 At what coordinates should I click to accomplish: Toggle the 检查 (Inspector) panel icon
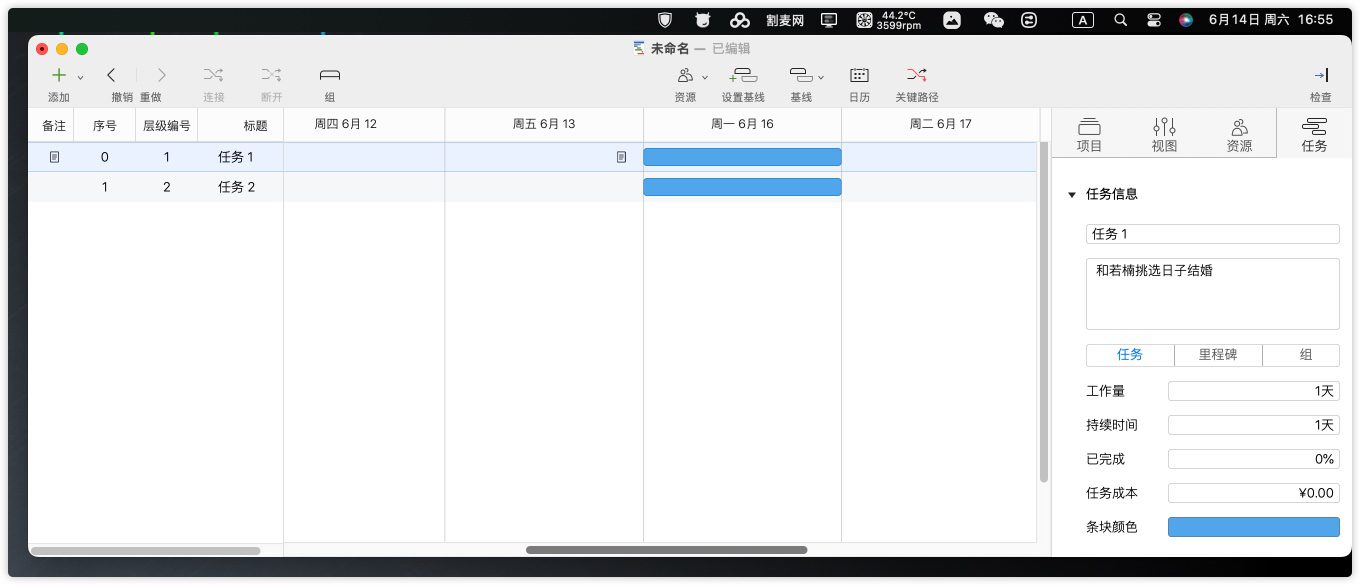(1320, 75)
